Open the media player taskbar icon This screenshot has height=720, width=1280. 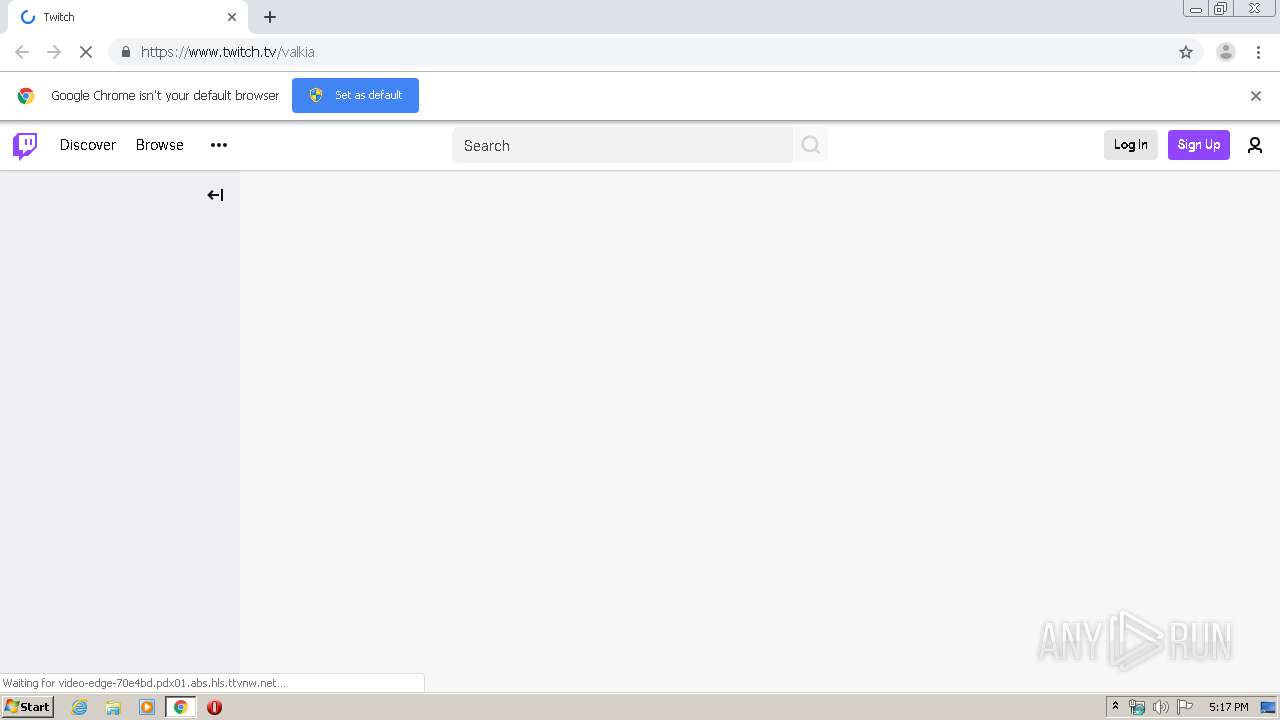147,707
